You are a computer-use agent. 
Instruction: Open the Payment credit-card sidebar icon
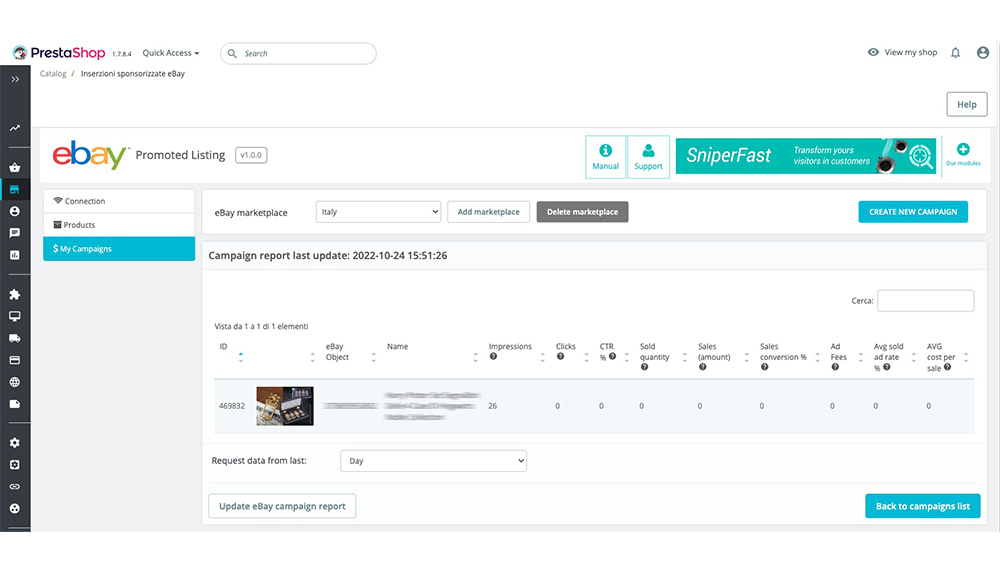click(x=15, y=360)
